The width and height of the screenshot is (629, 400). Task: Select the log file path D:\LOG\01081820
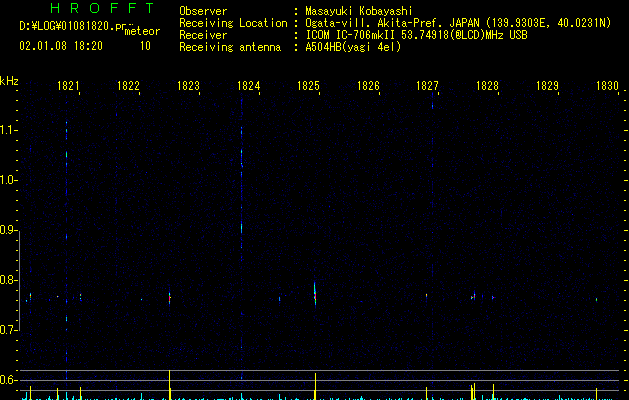pos(67,26)
